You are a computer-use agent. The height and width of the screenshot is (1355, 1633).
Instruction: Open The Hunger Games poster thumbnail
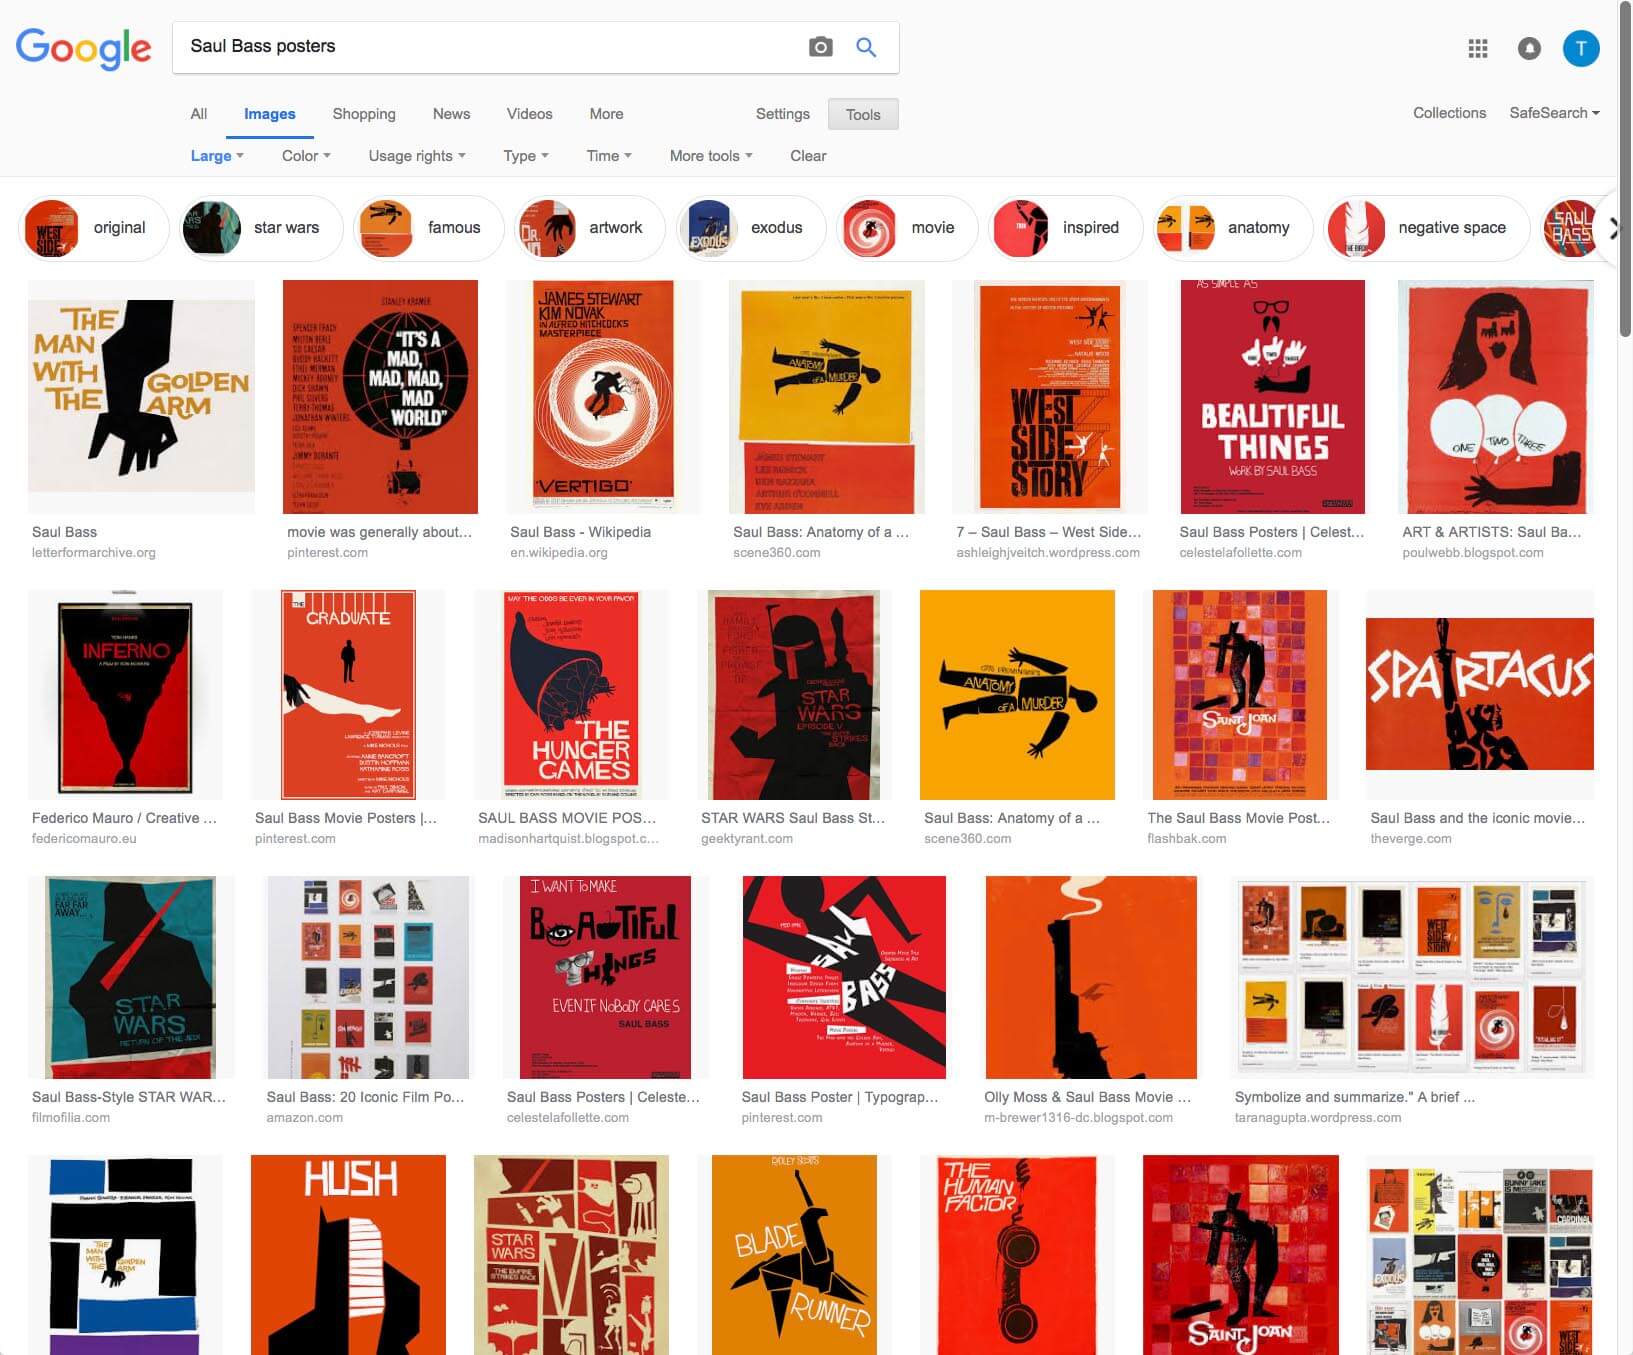click(x=571, y=694)
